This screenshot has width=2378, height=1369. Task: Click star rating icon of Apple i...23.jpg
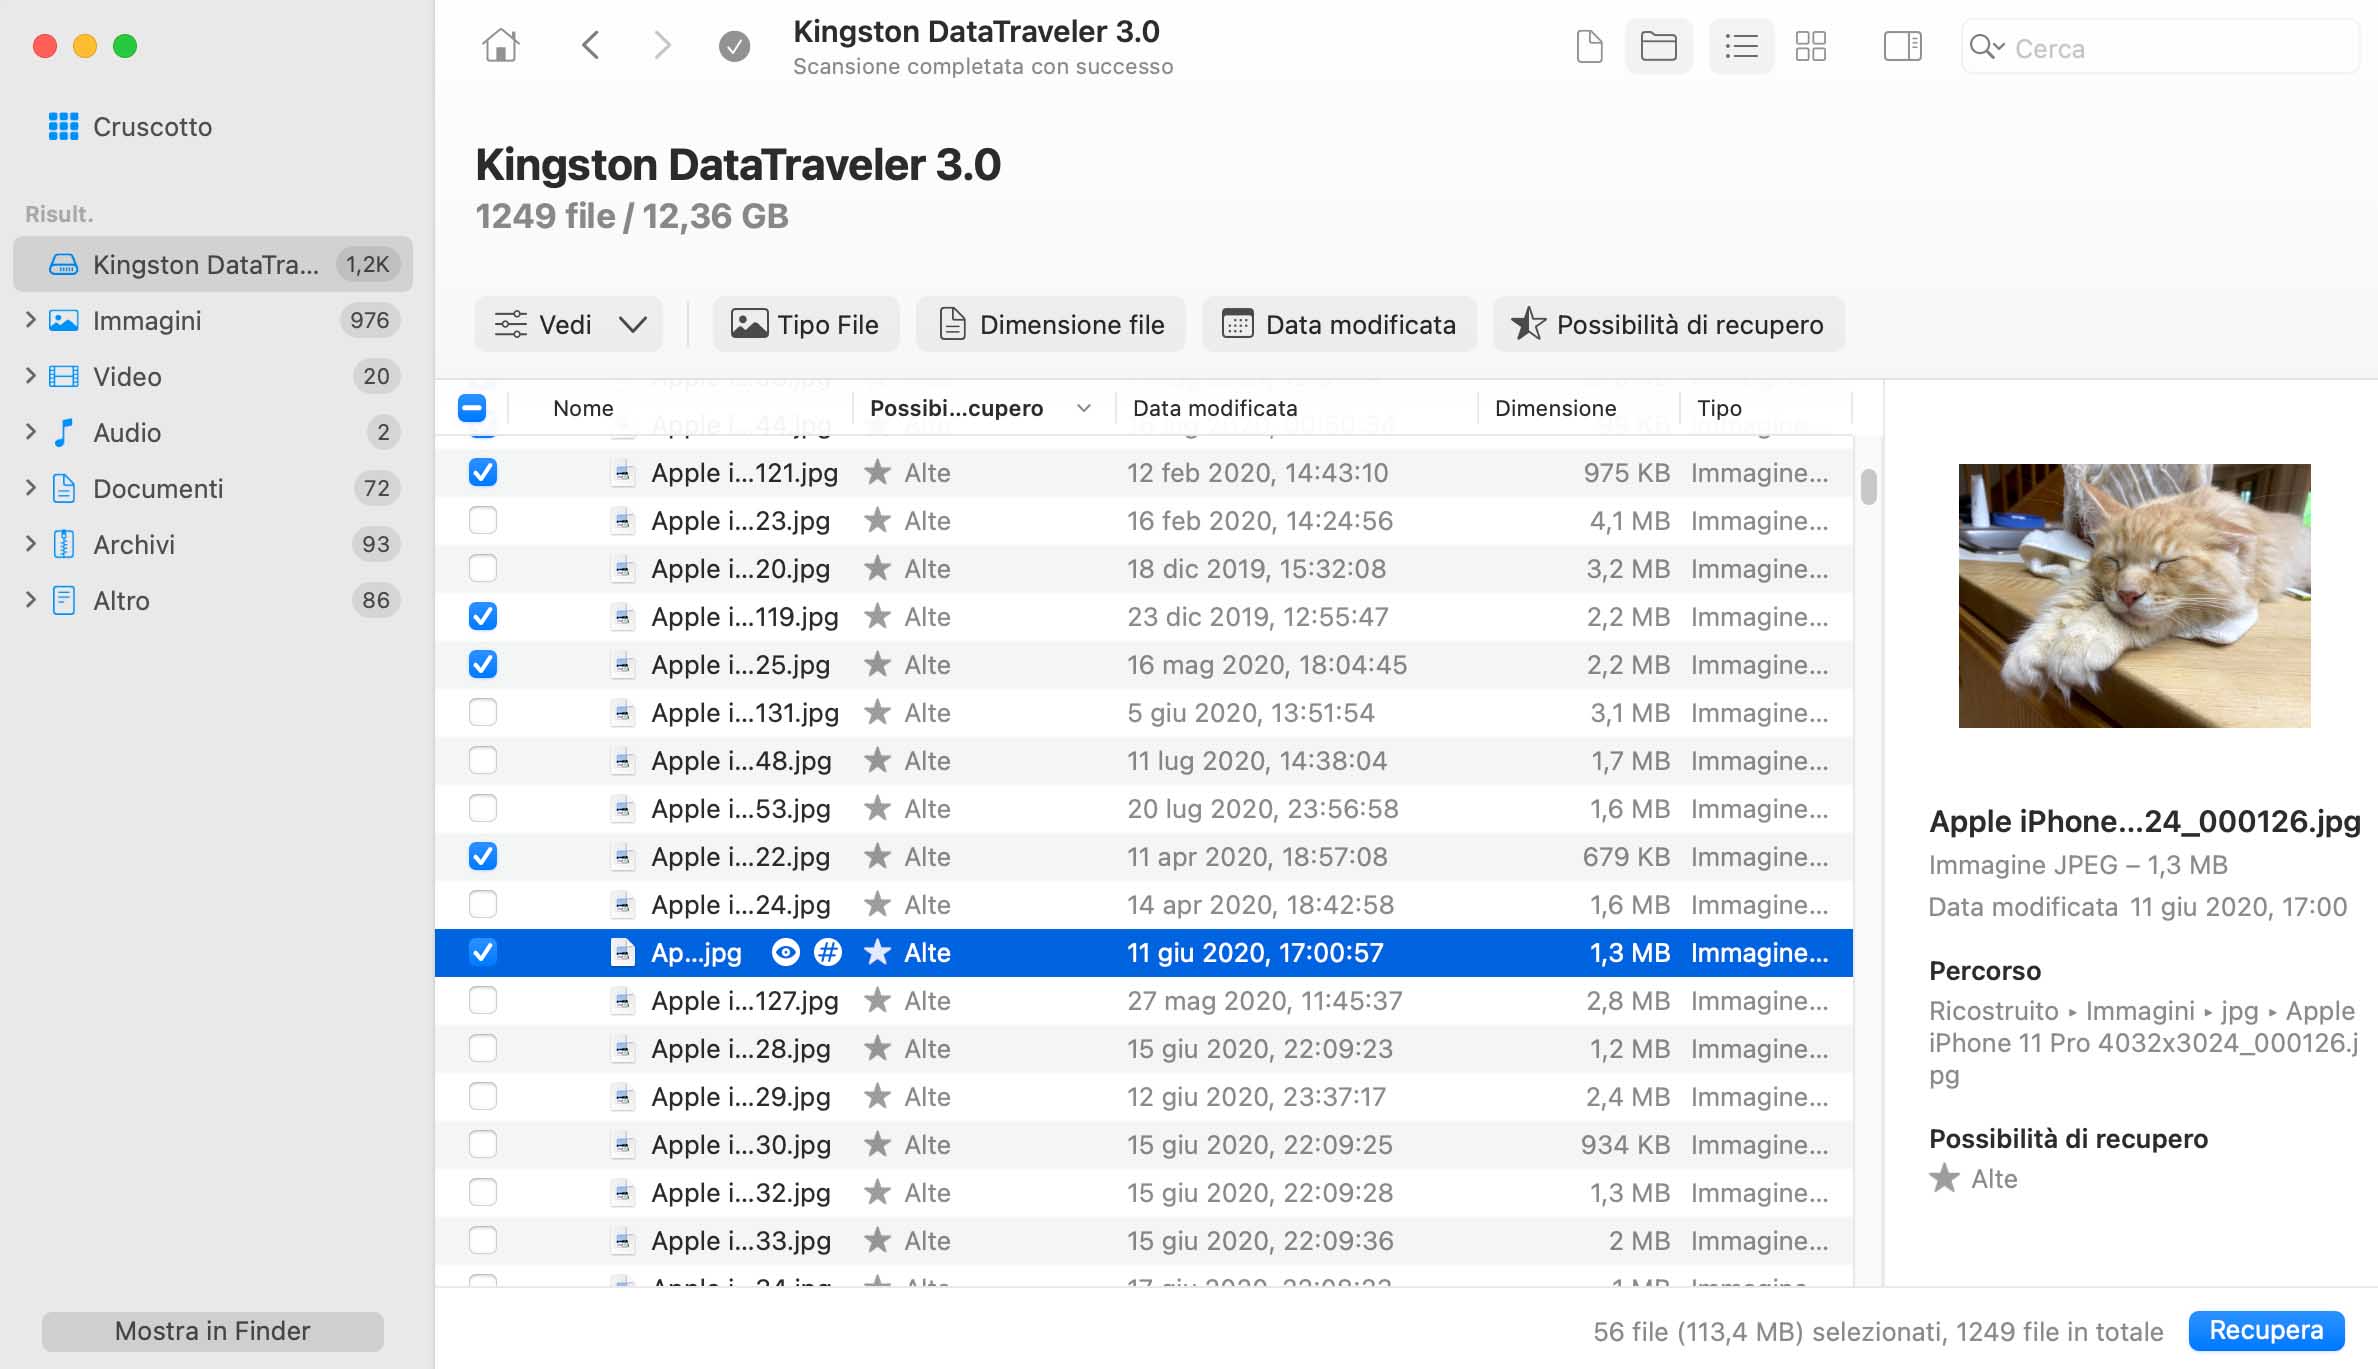click(878, 520)
